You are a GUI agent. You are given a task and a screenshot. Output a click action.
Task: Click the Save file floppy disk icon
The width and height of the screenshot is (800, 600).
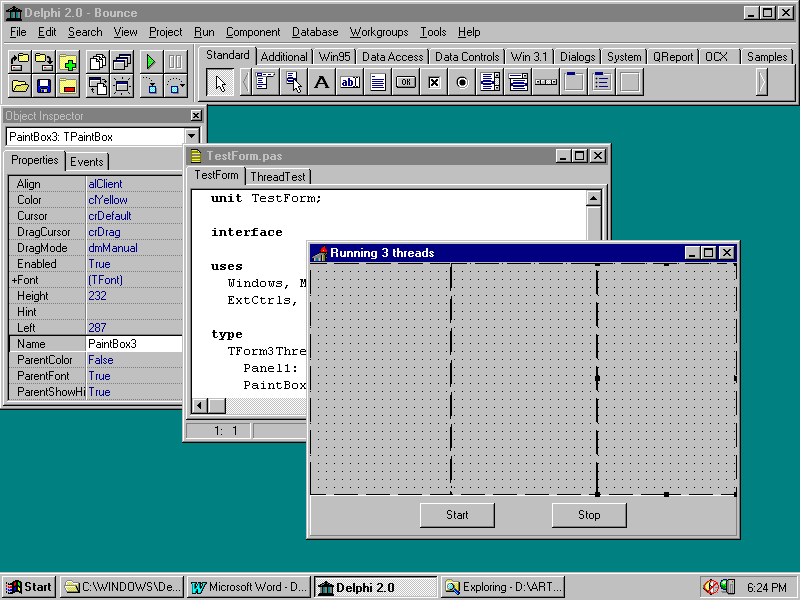44,86
